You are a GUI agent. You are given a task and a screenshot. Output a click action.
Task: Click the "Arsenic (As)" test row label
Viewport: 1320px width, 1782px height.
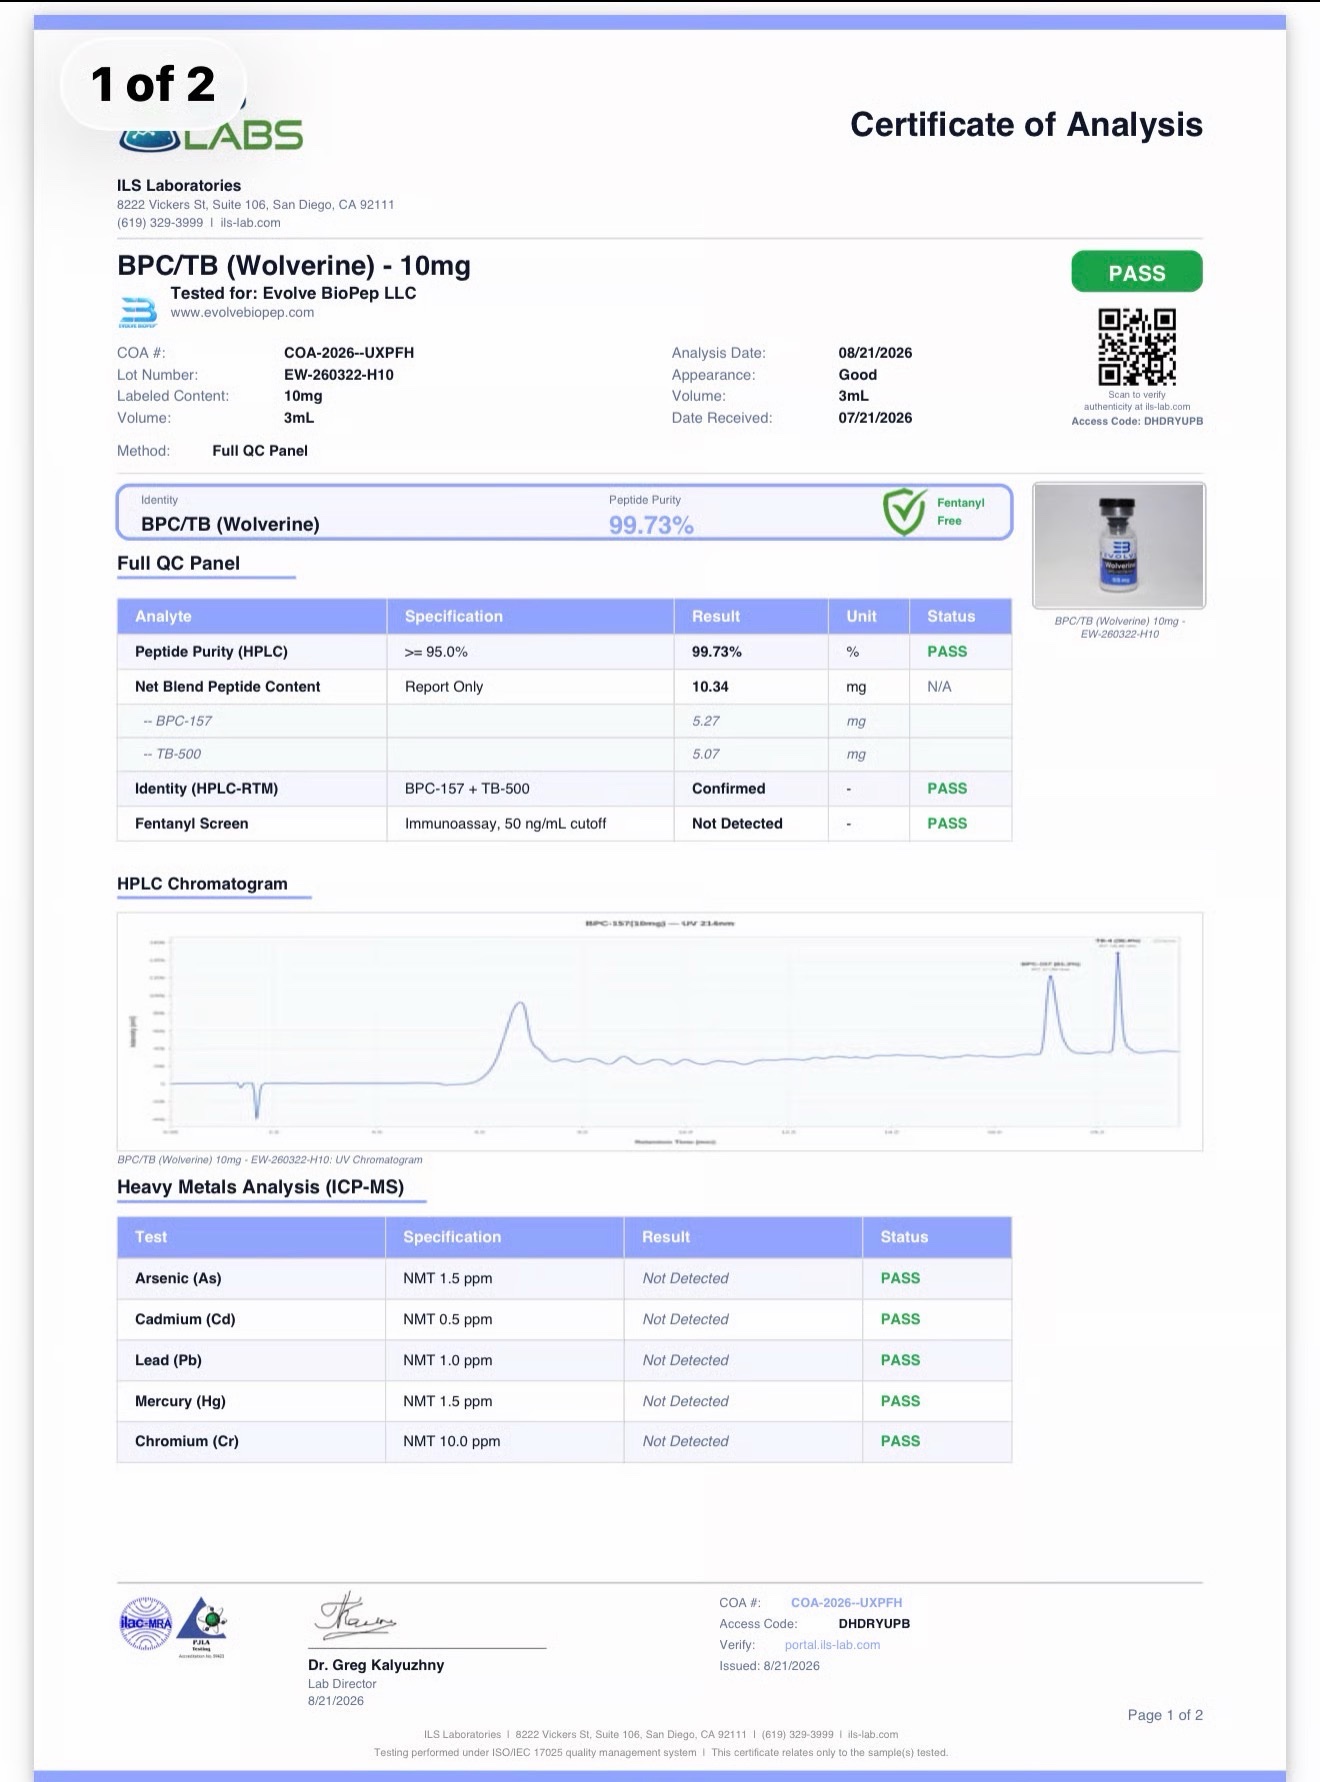tap(178, 1279)
